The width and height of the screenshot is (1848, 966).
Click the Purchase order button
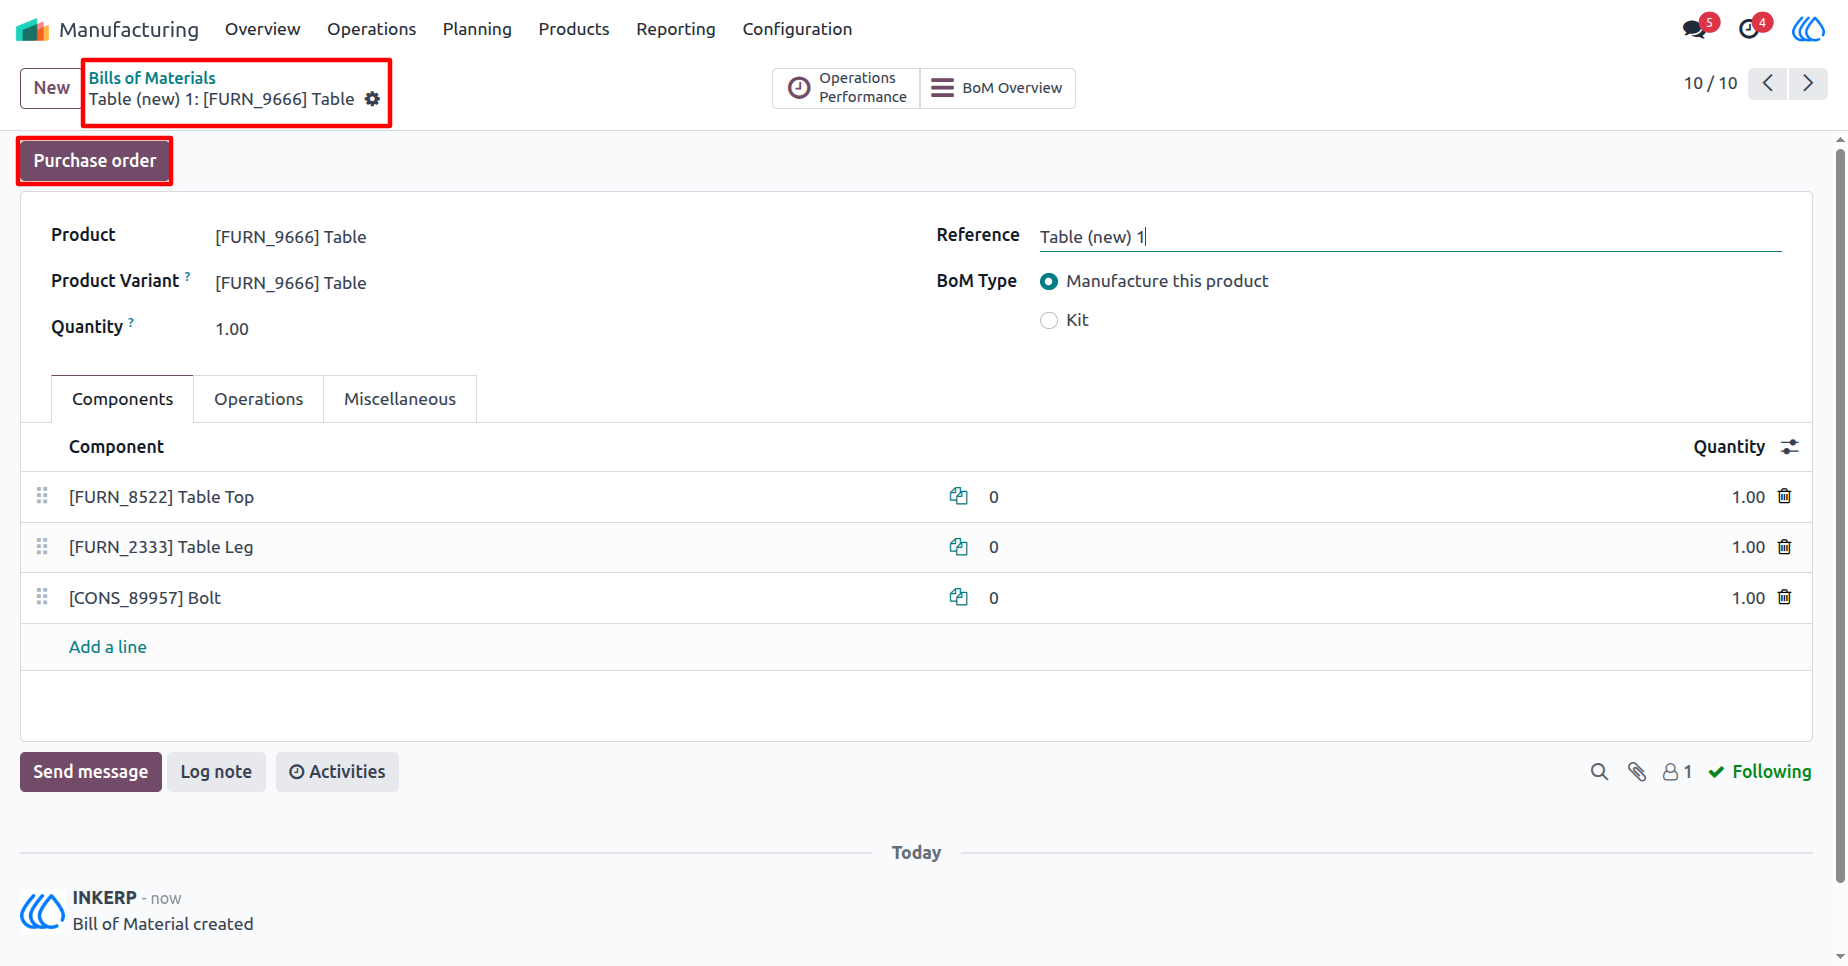pyautogui.click(x=95, y=161)
